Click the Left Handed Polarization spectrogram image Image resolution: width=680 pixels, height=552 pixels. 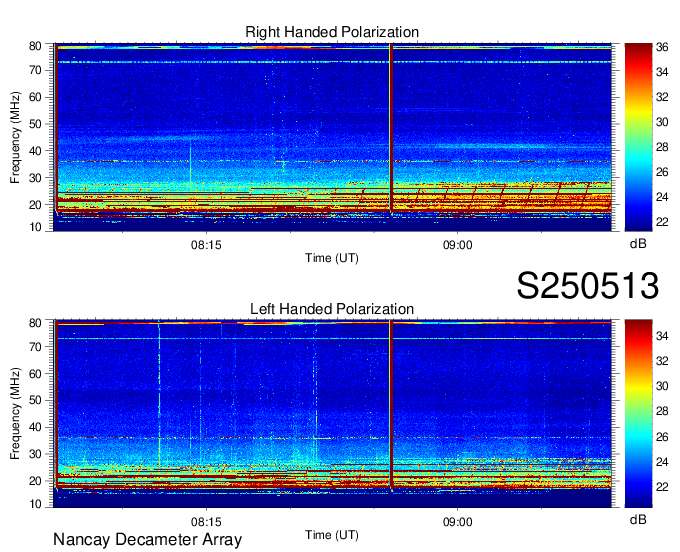tap(332, 414)
